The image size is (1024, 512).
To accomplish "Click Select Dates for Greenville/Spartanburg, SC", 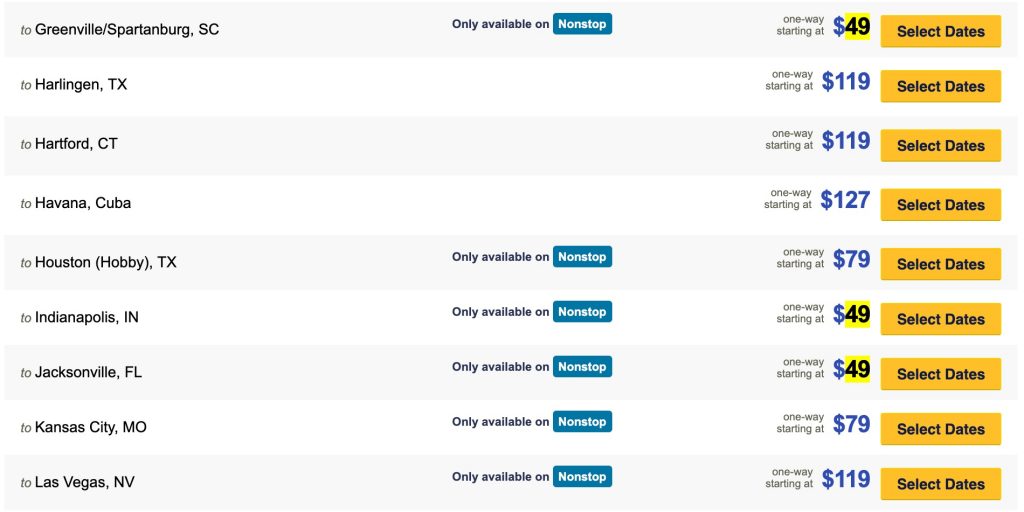I will pyautogui.click(x=940, y=31).
